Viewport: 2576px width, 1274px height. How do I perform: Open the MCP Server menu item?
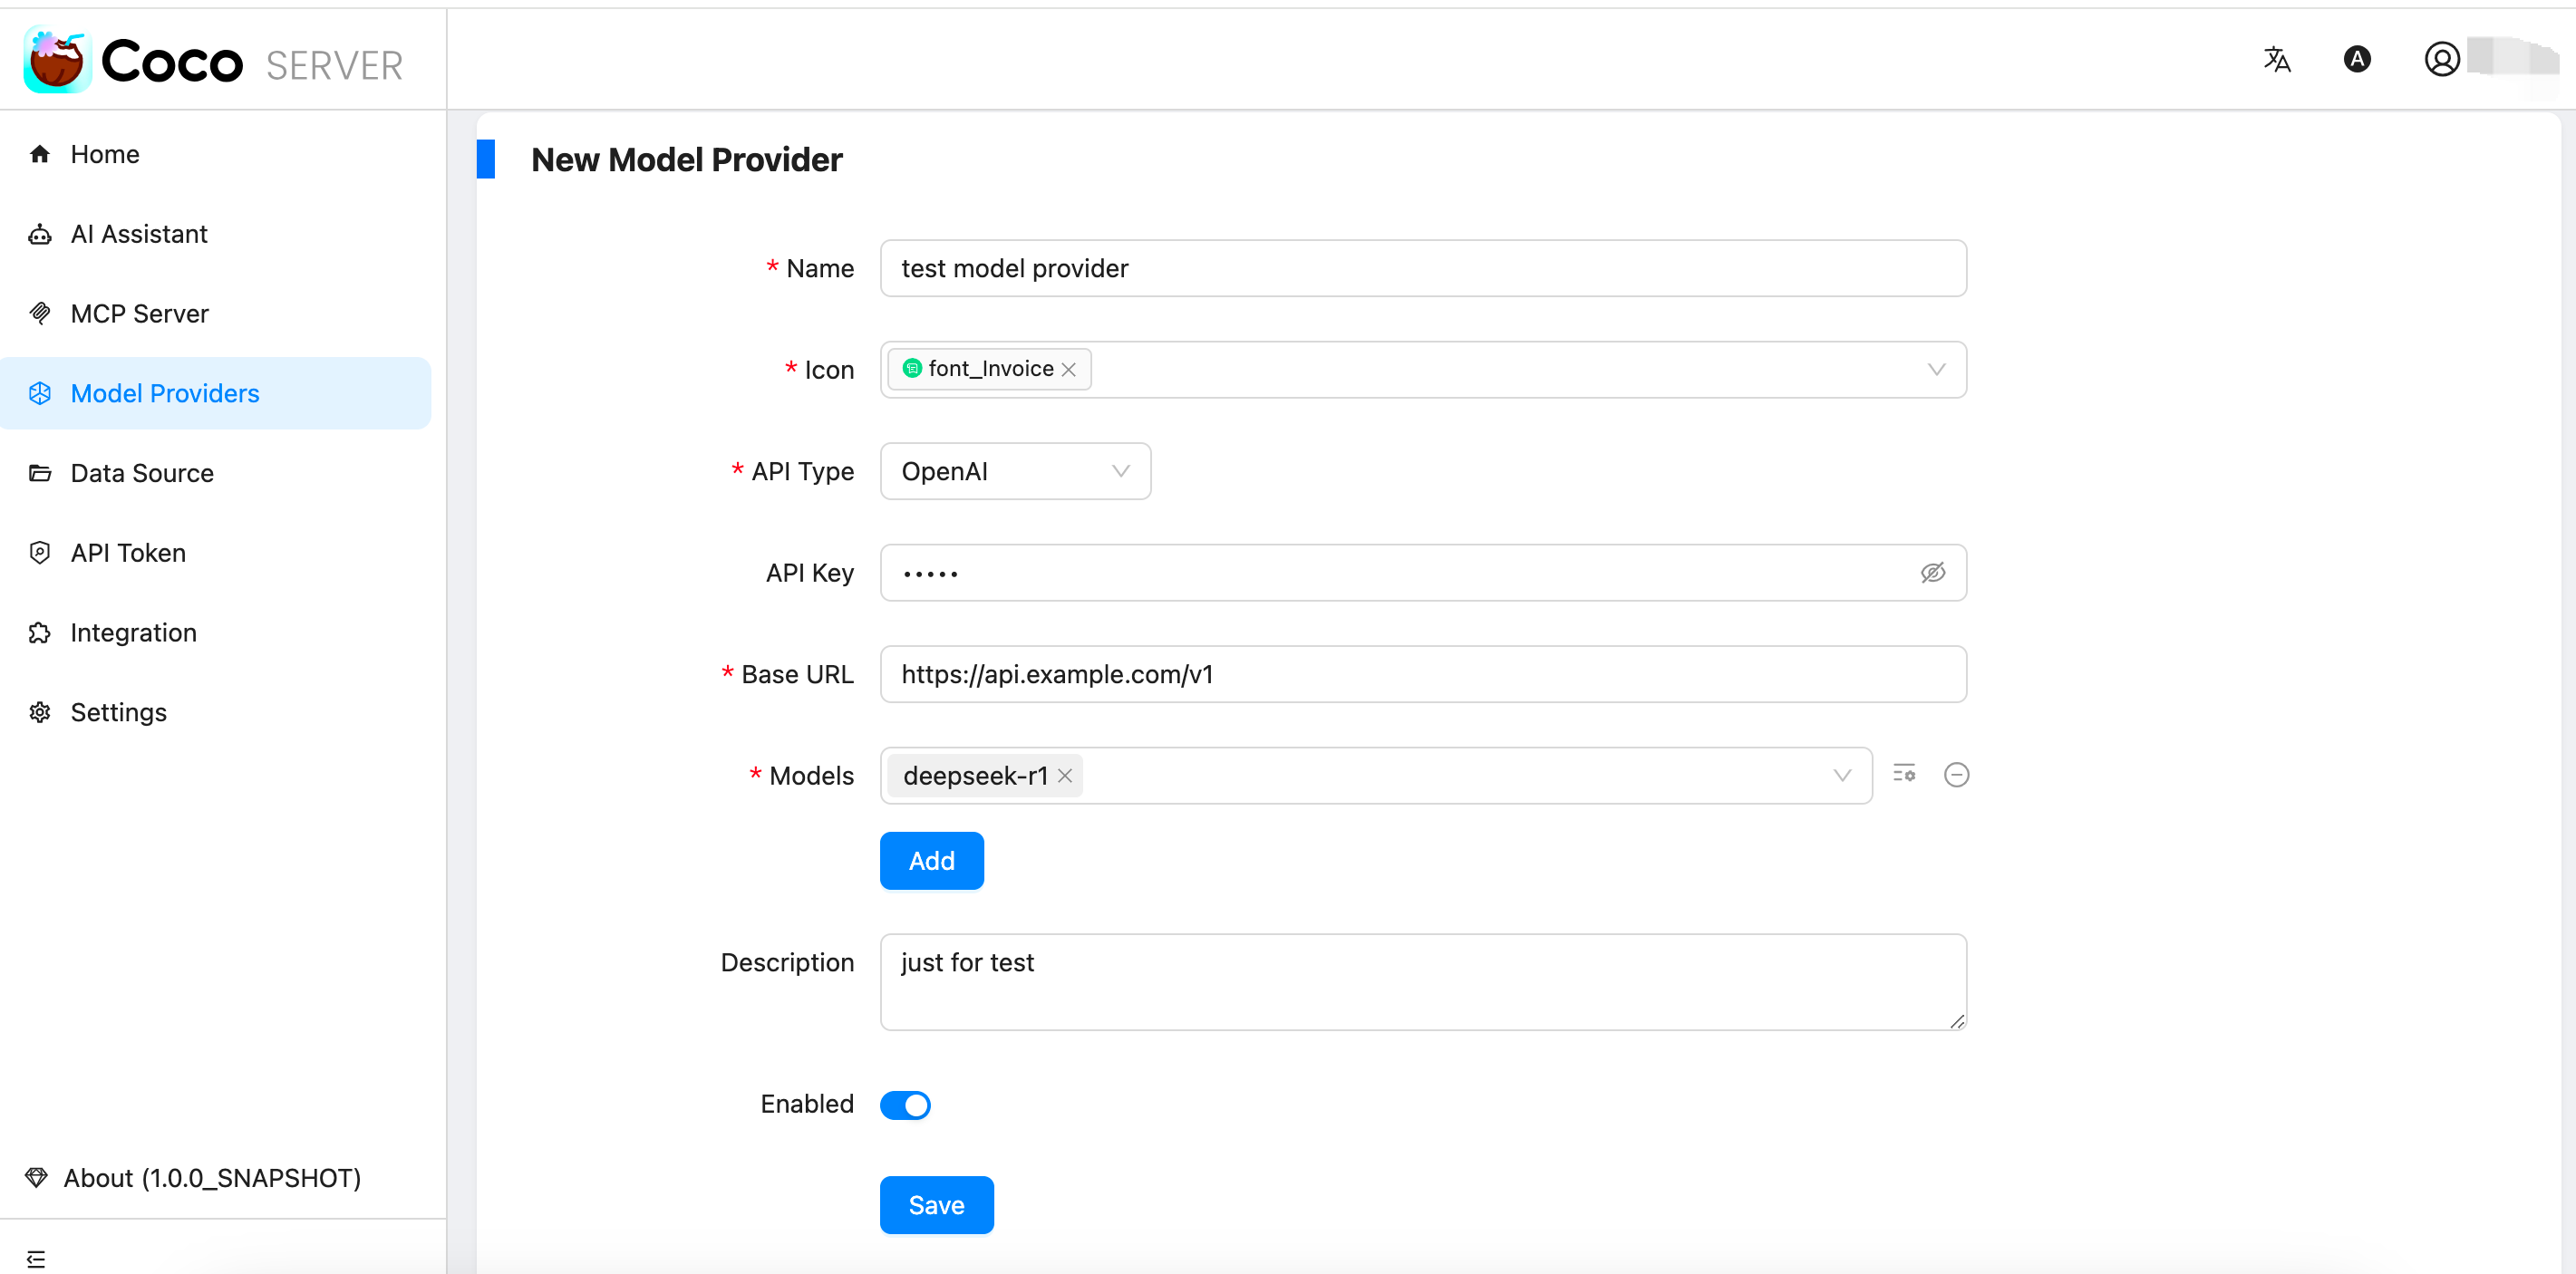[216, 314]
